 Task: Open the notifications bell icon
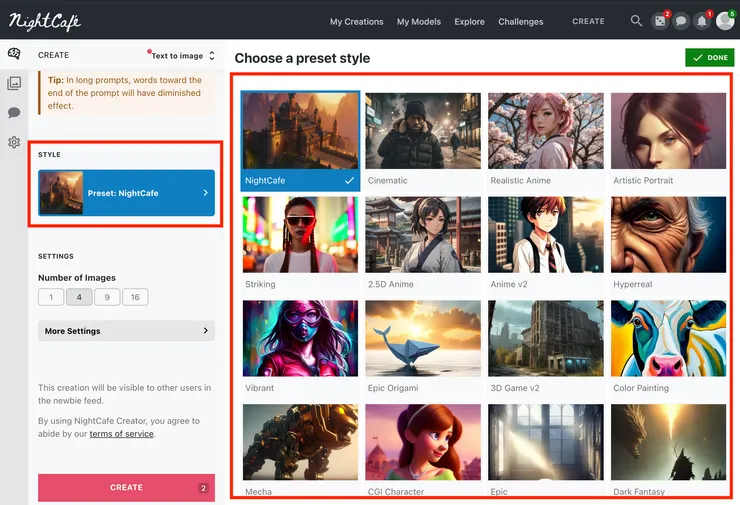(x=702, y=21)
